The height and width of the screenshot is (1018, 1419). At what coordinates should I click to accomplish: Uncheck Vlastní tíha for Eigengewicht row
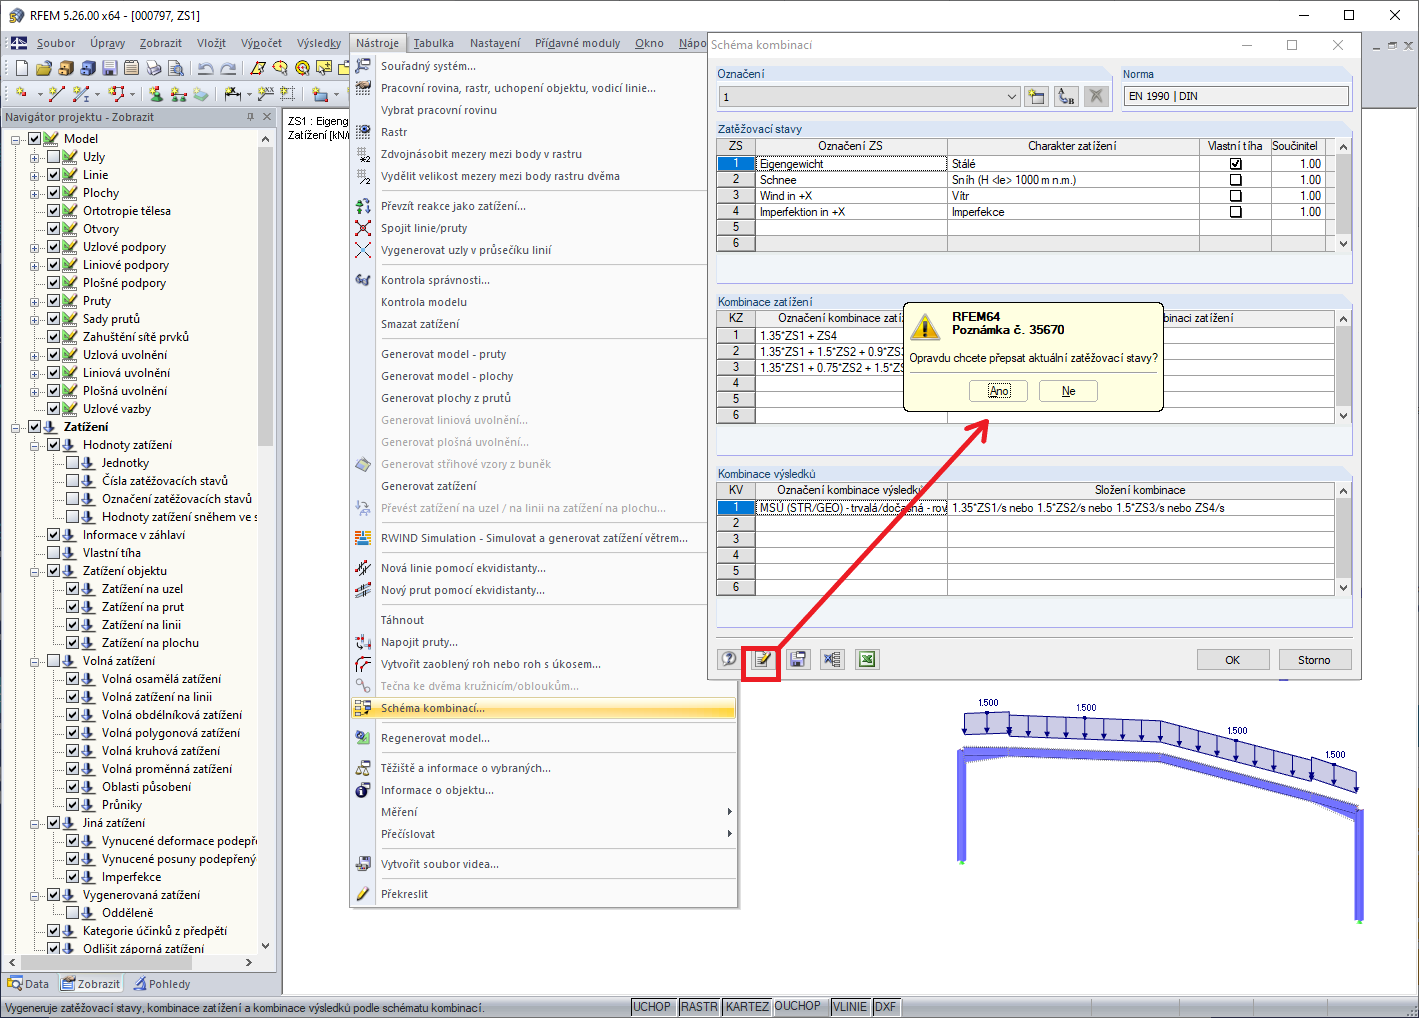pyautogui.click(x=1235, y=164)
